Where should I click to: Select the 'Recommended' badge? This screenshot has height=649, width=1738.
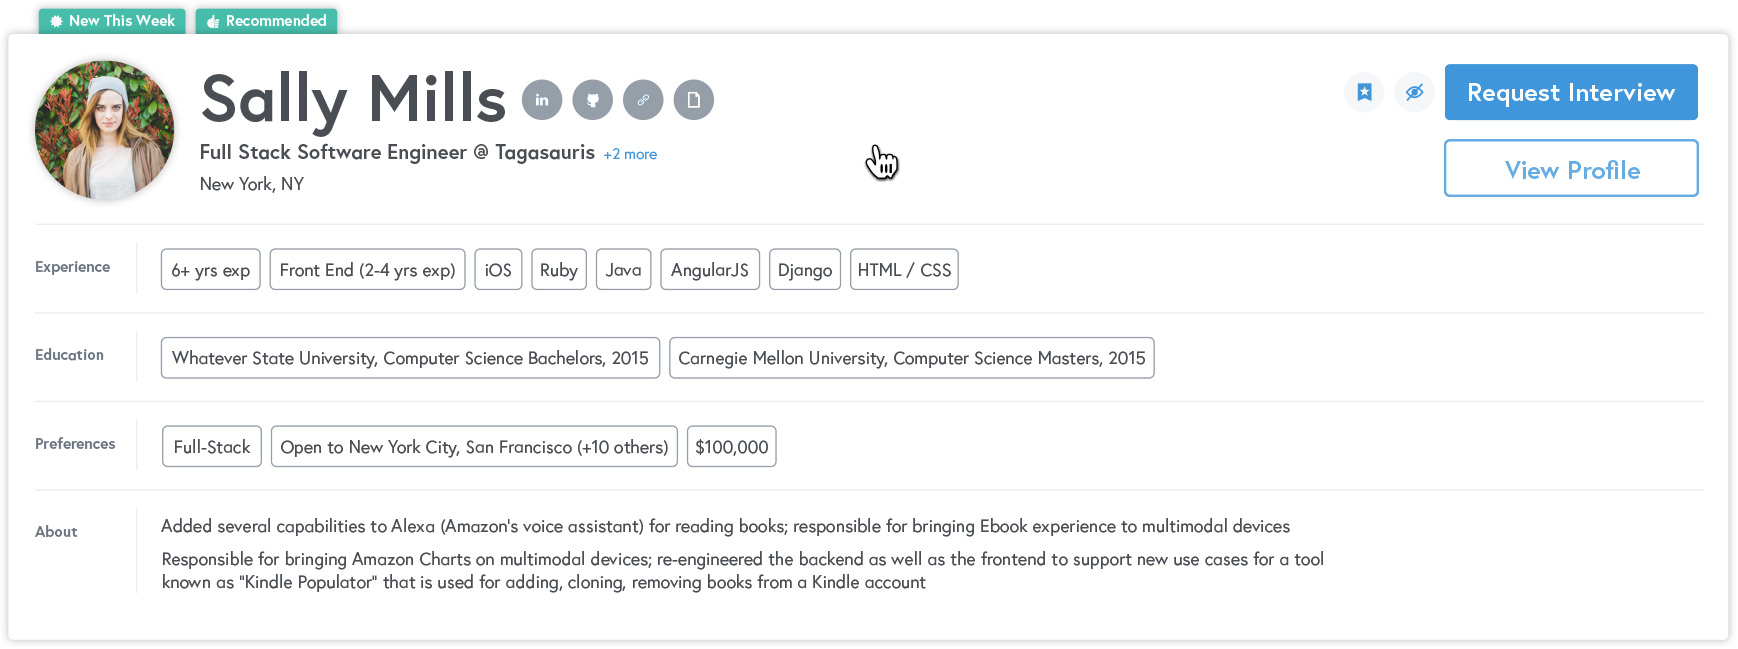pos(266,21)
